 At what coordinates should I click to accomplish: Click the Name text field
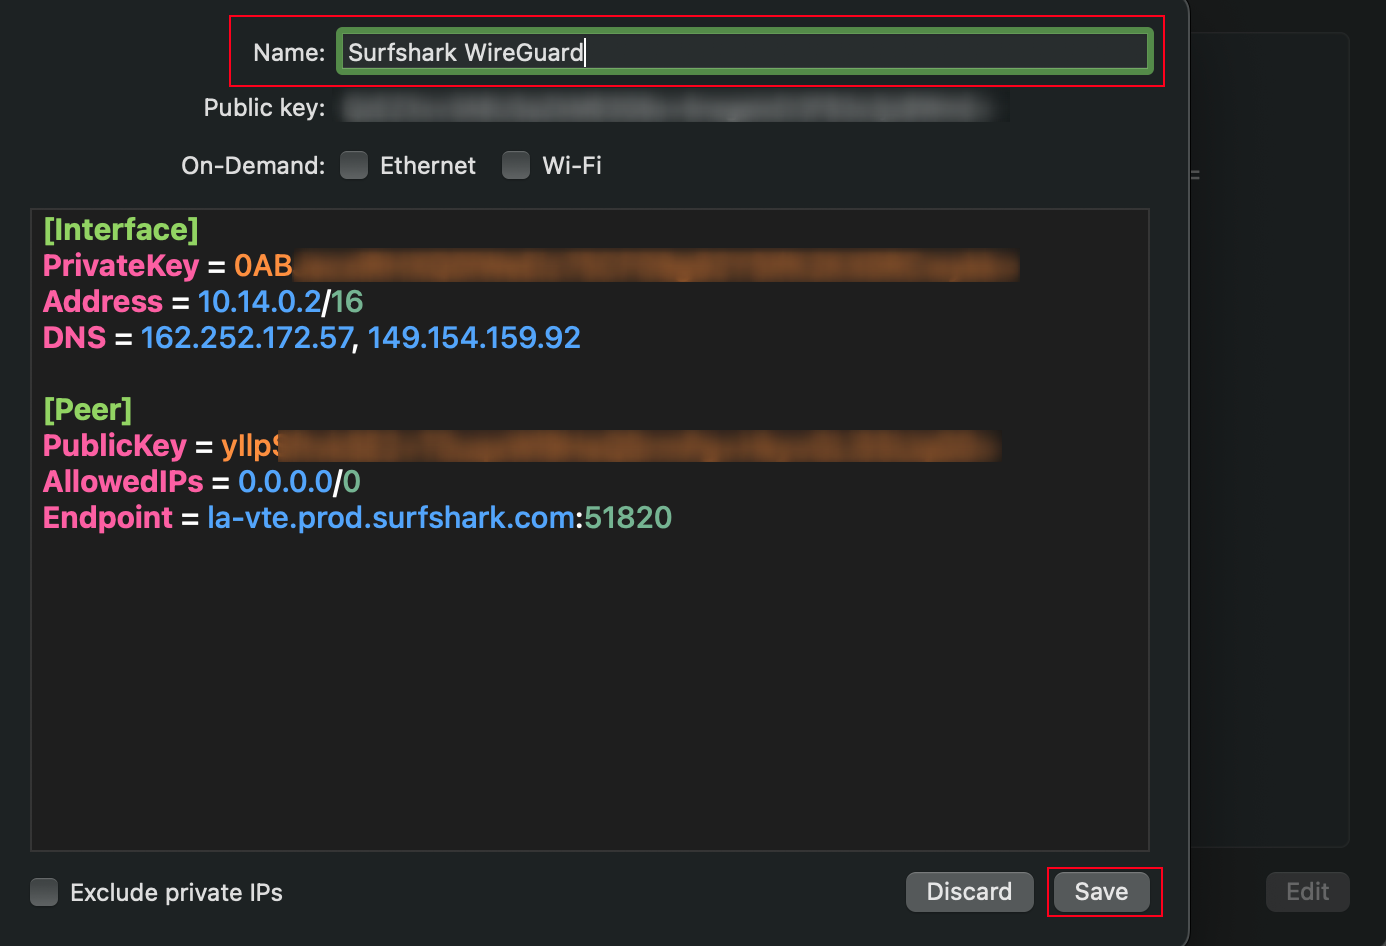coord(744,52)
